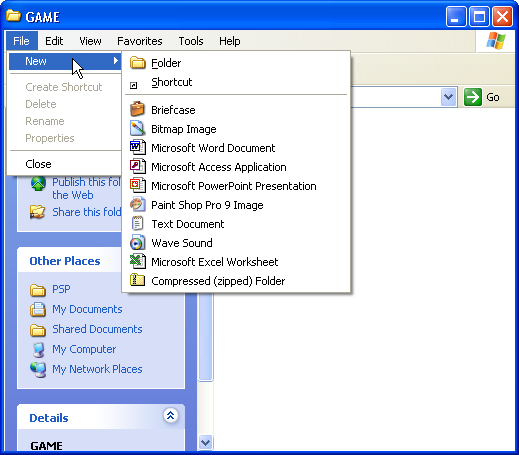Click the Go button label

click(x=493, y=97)
